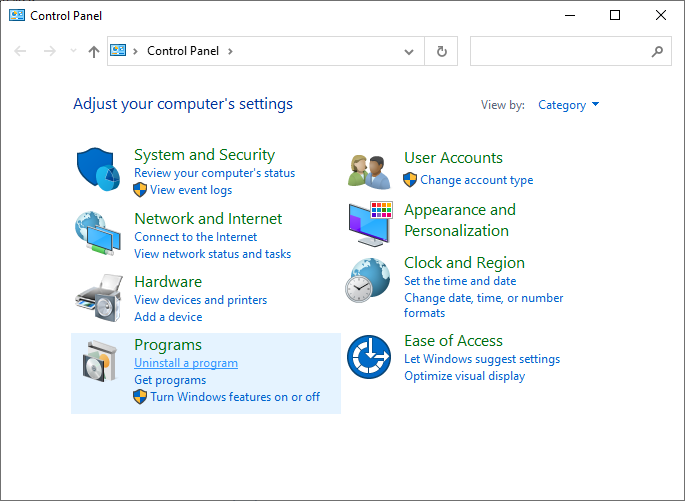Expand the chevron after Control Panel breadcrumb
This screenshot has width=685, height=501.
[230, 51]
